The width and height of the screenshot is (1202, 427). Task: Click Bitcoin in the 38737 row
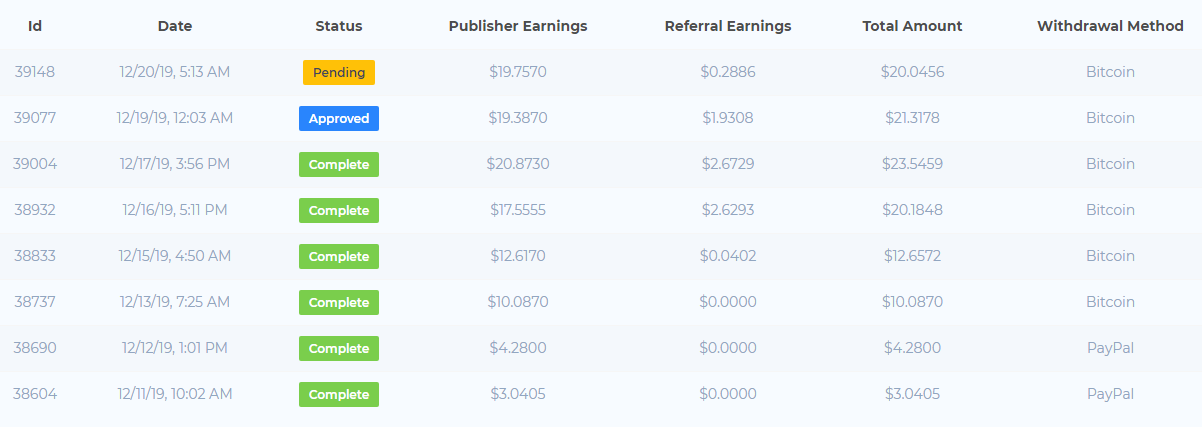(1110, 302)
